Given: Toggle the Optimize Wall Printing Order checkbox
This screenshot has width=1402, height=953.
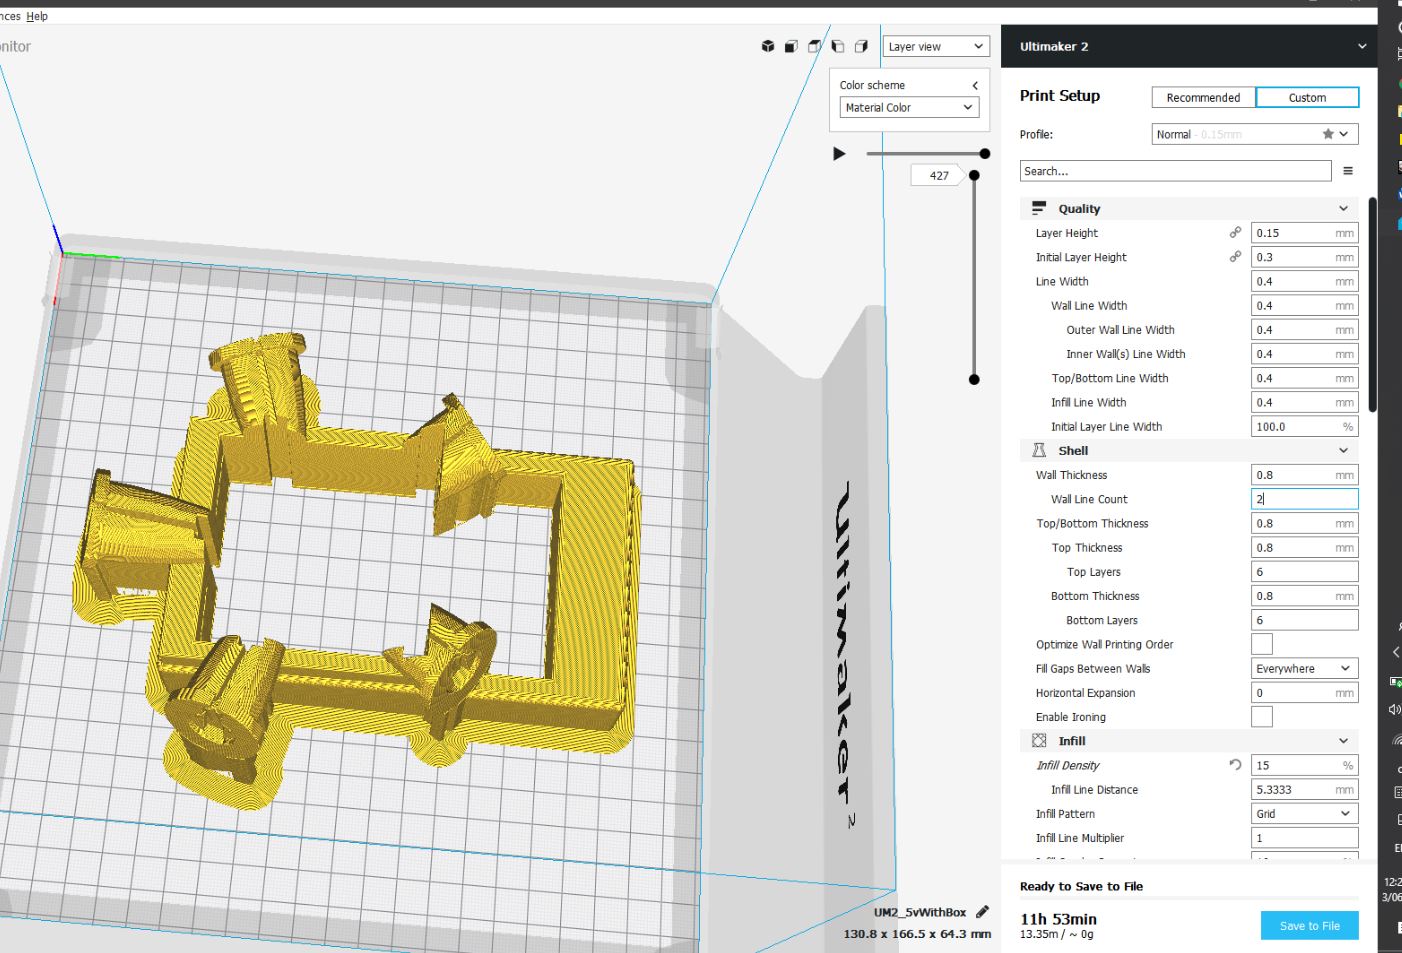Looking at the screenshot, I should click(1262, 644).
